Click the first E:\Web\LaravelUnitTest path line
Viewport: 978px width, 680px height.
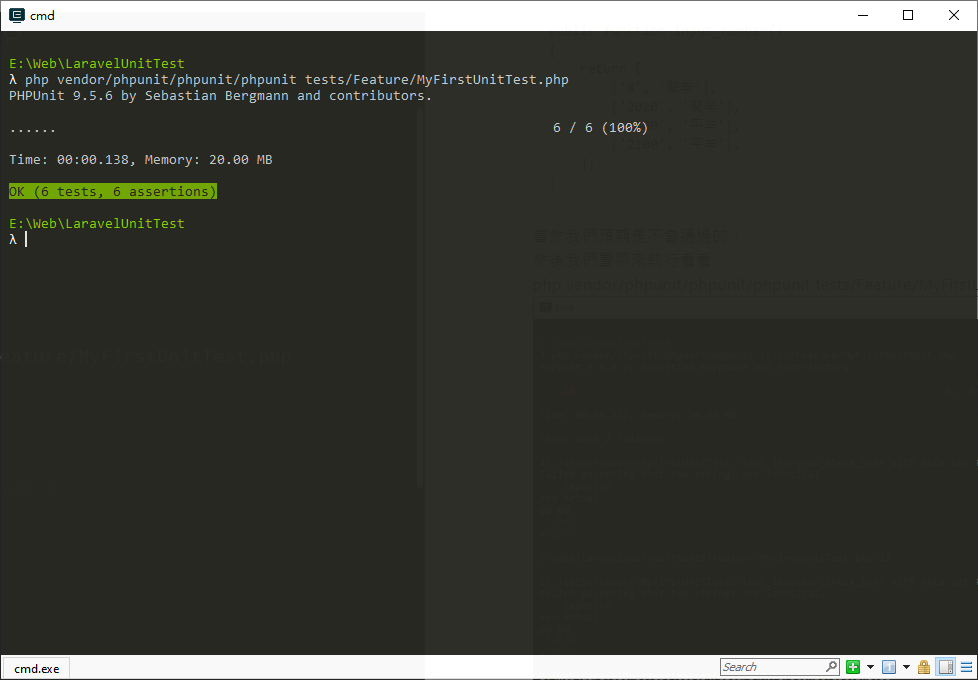97,64
